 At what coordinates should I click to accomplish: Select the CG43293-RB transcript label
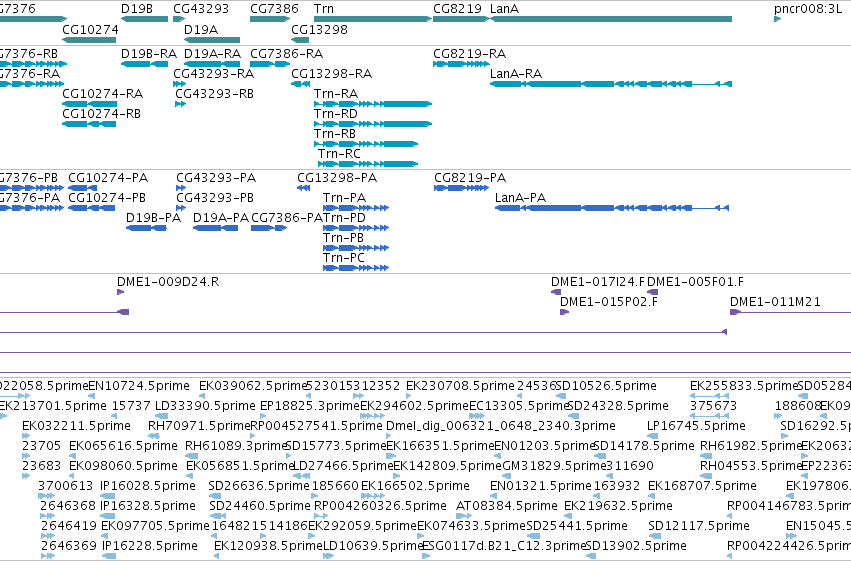point(214,94)
